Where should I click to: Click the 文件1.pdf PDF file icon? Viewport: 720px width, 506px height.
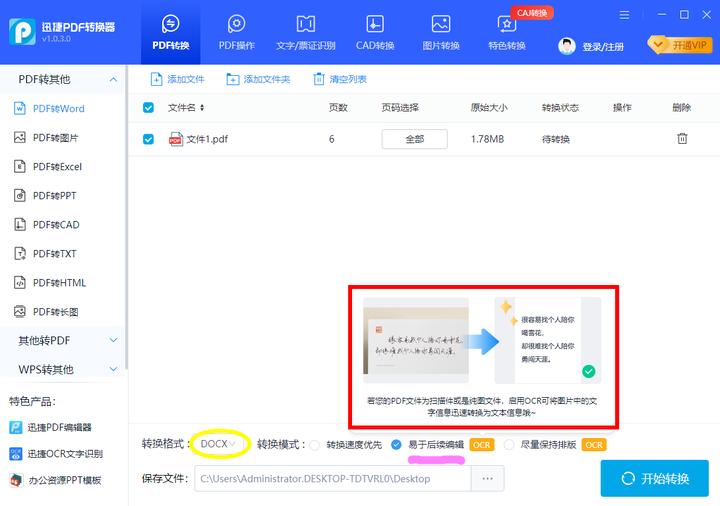(175, 139)
